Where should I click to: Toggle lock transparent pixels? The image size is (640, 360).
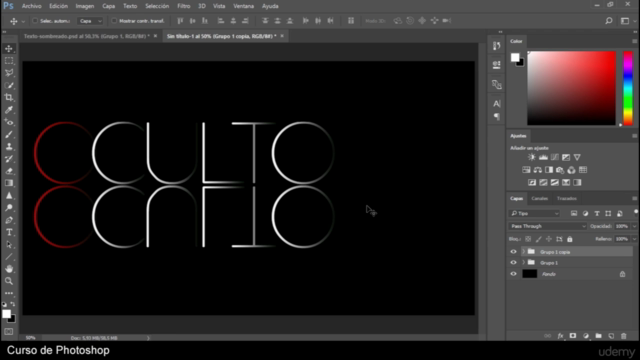528,239
